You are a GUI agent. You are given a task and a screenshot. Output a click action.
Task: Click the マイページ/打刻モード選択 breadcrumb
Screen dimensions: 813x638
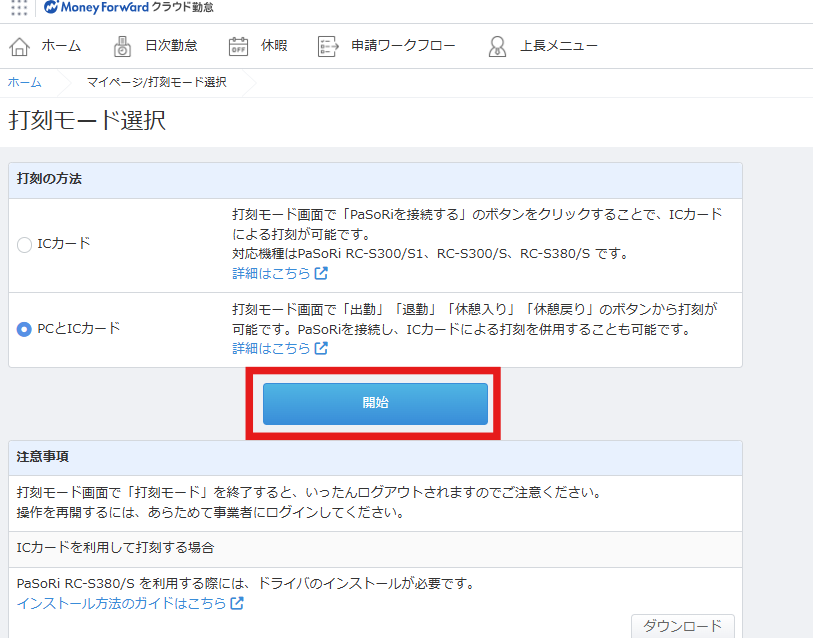[156, 82]
